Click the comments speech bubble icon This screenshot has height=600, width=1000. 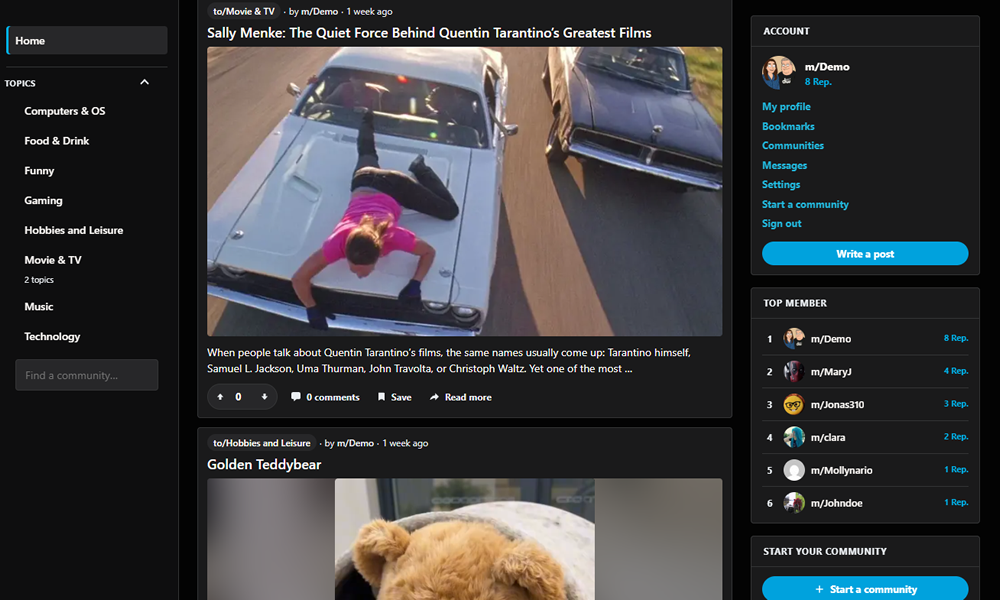click(x=295, y=397)
